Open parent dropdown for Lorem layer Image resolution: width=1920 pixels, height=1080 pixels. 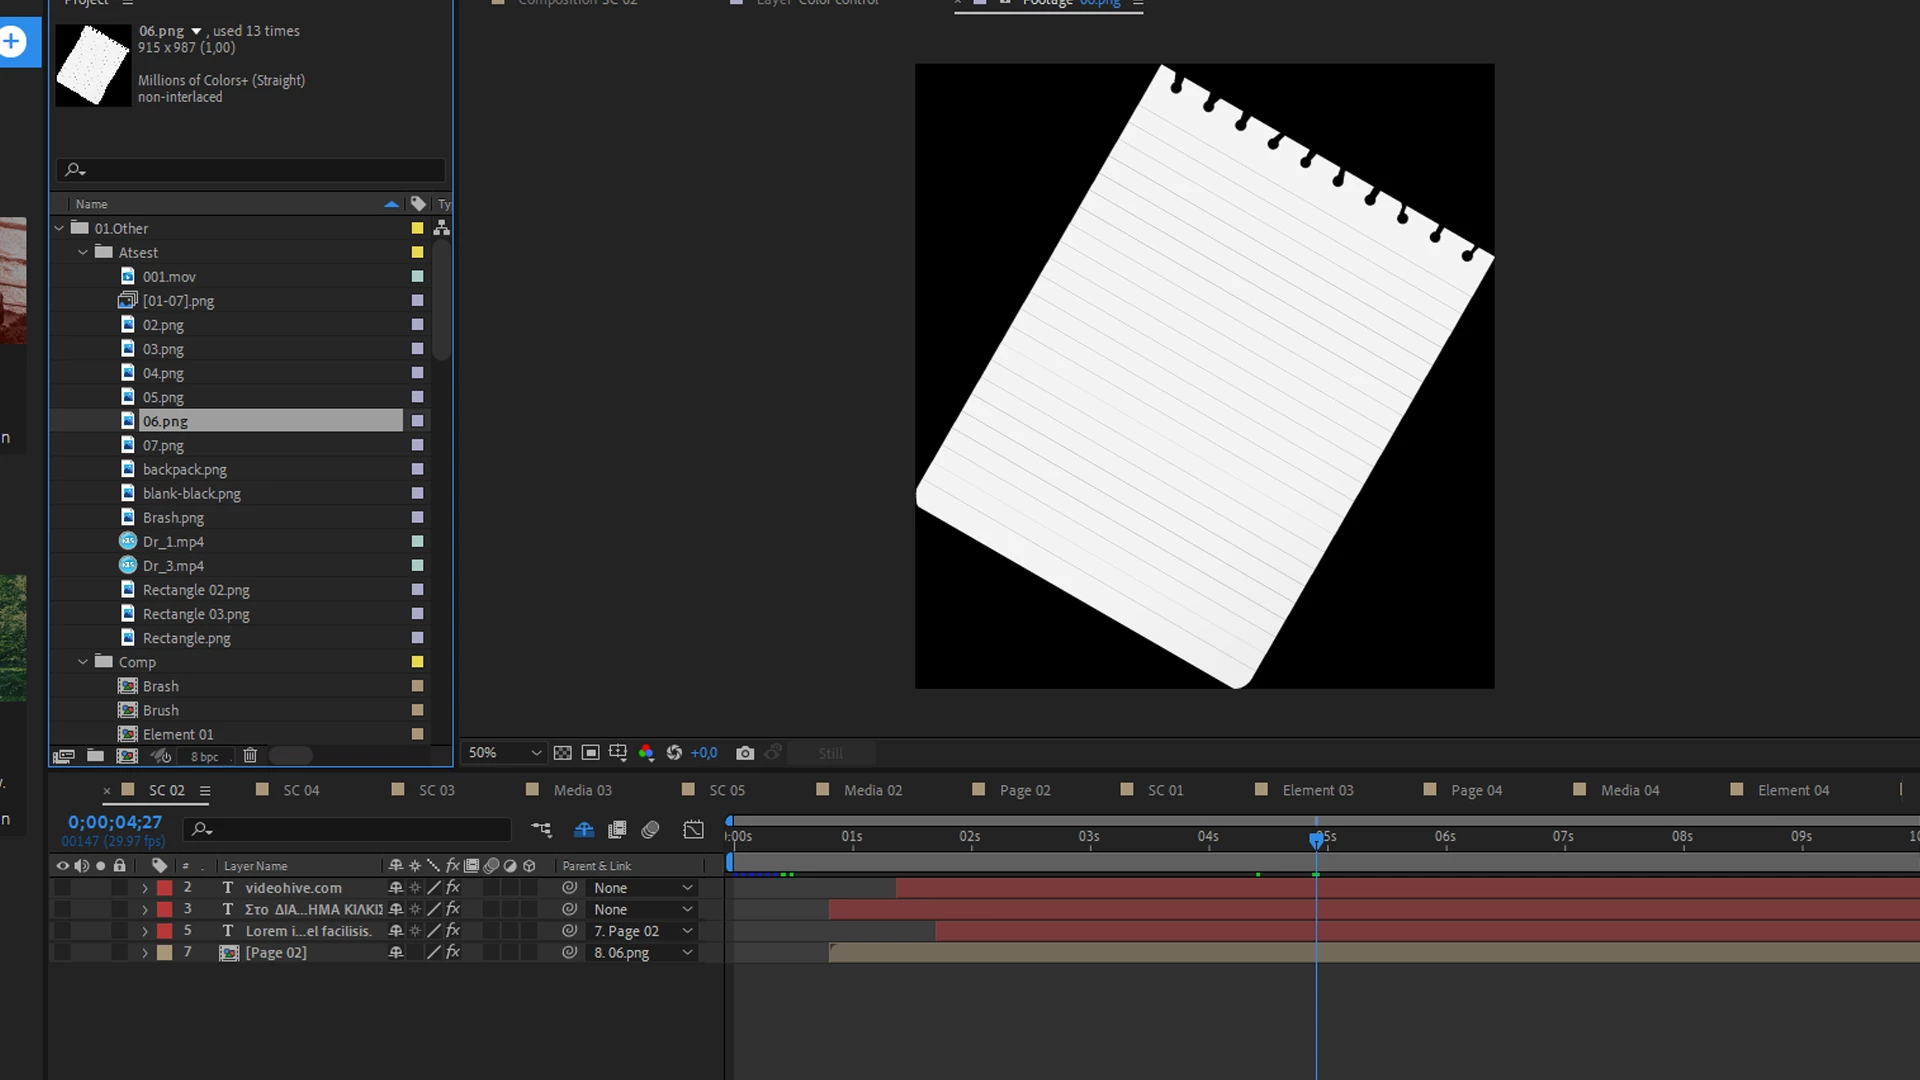click(x=687, y=931)
